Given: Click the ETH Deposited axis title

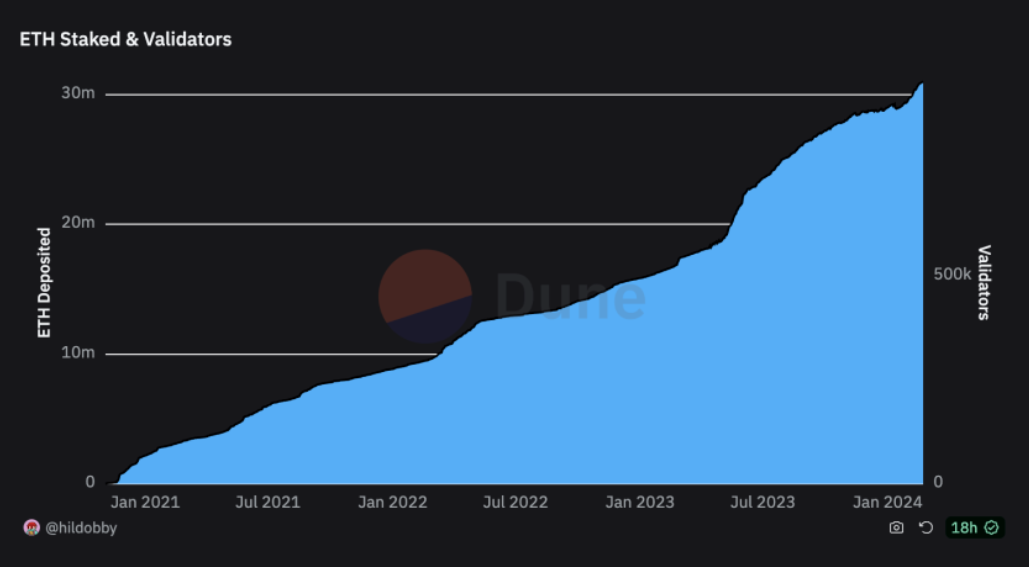Looking at the screenshot, I should 44,283.
